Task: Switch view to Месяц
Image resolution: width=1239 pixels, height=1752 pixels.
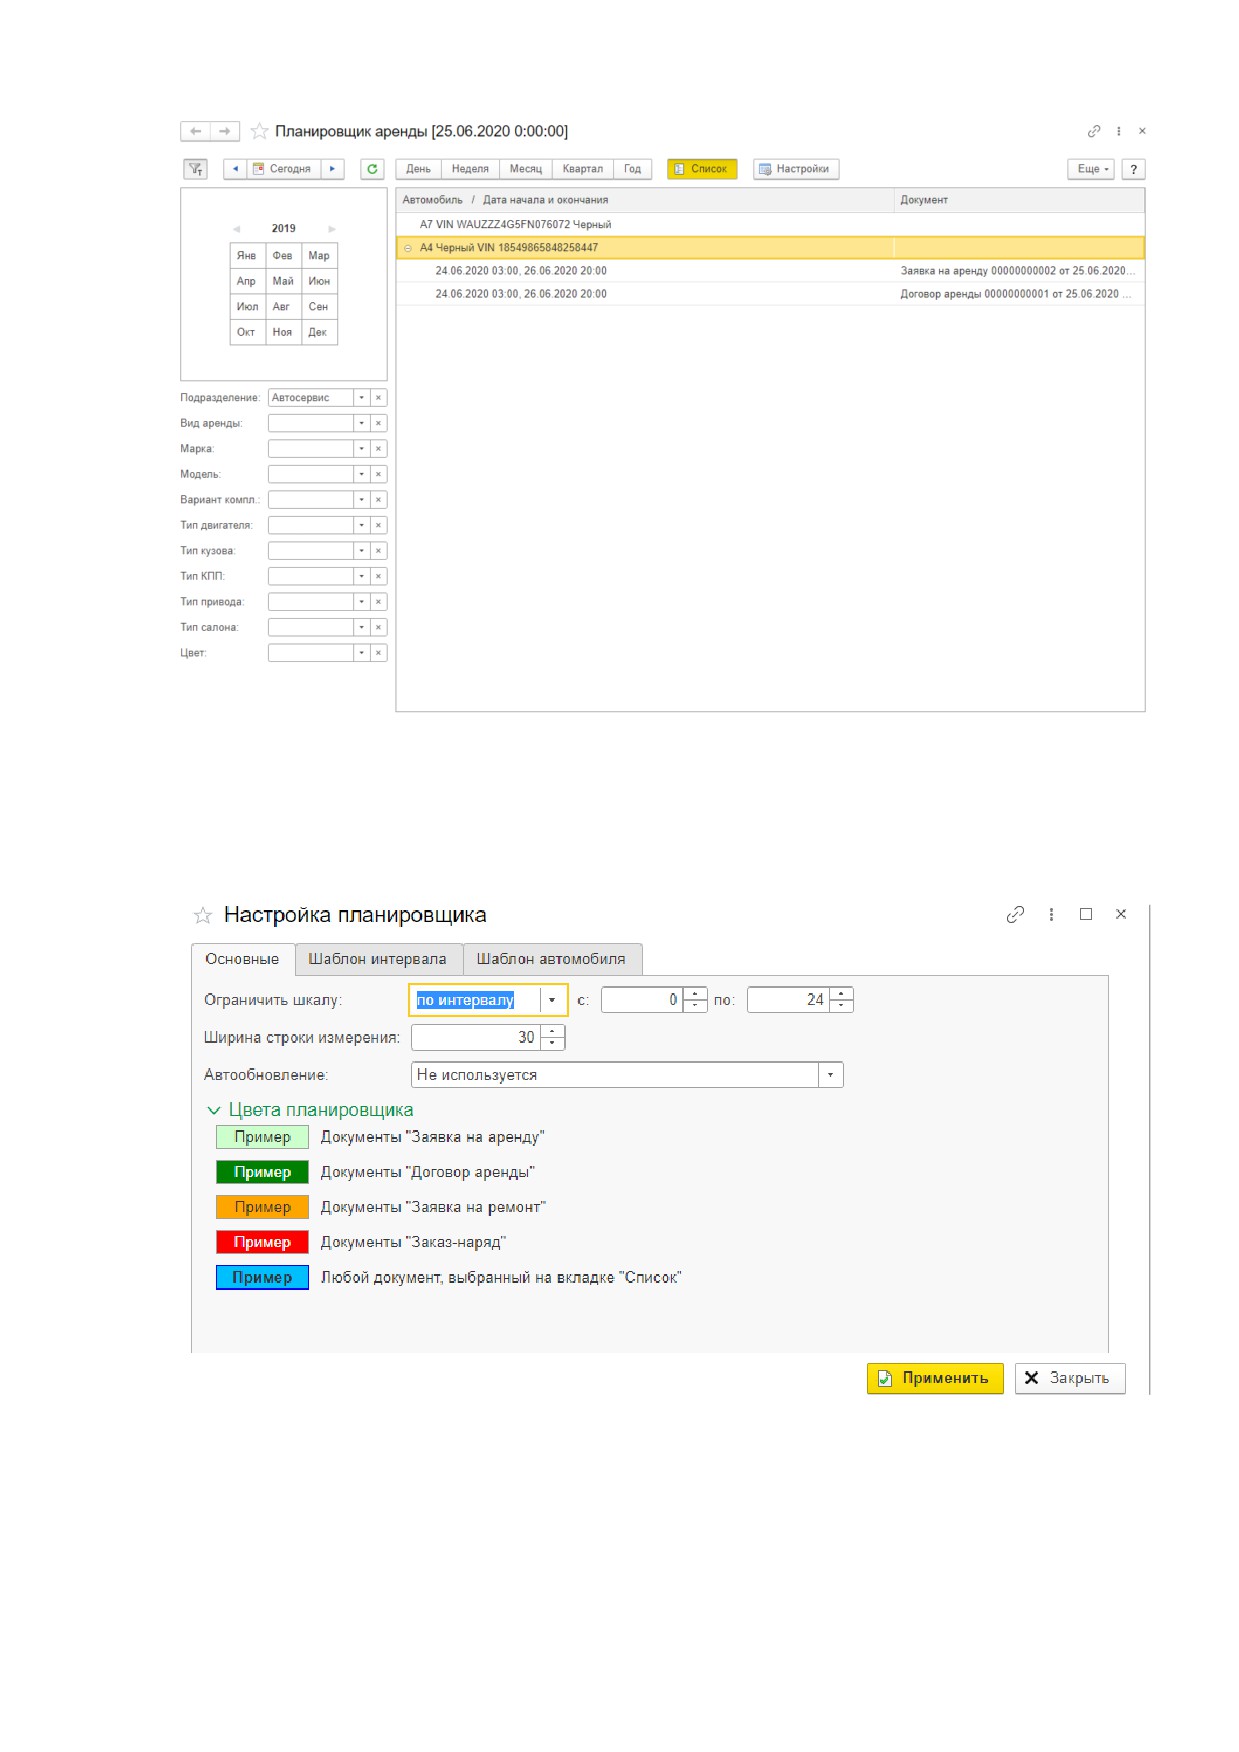Action: click(525, 169)
